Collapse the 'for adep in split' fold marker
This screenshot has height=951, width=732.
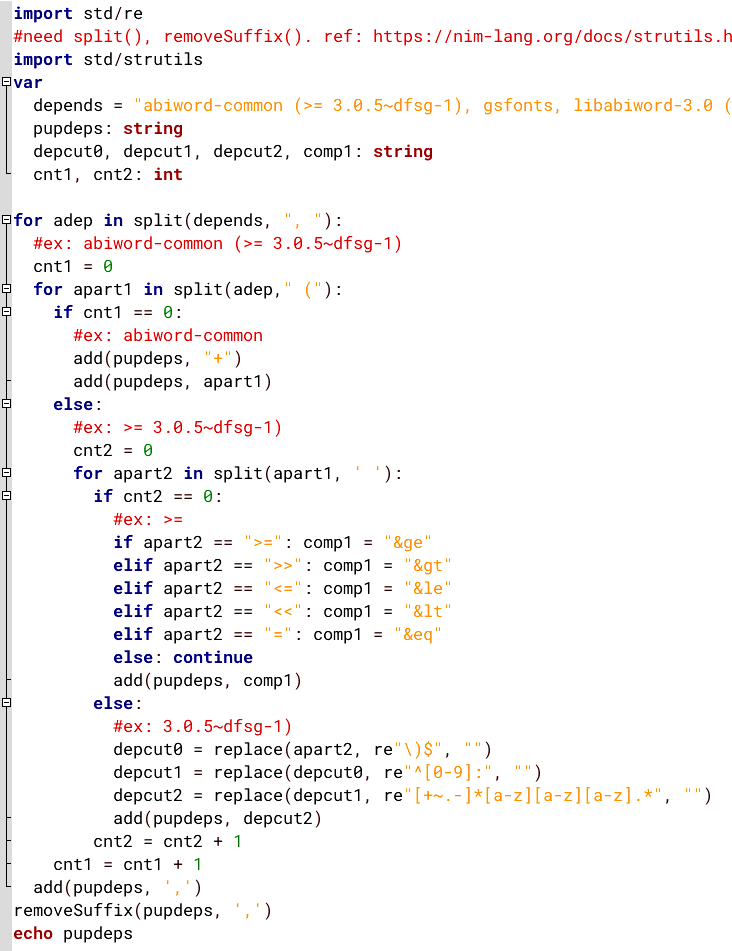tap(6, 220)
